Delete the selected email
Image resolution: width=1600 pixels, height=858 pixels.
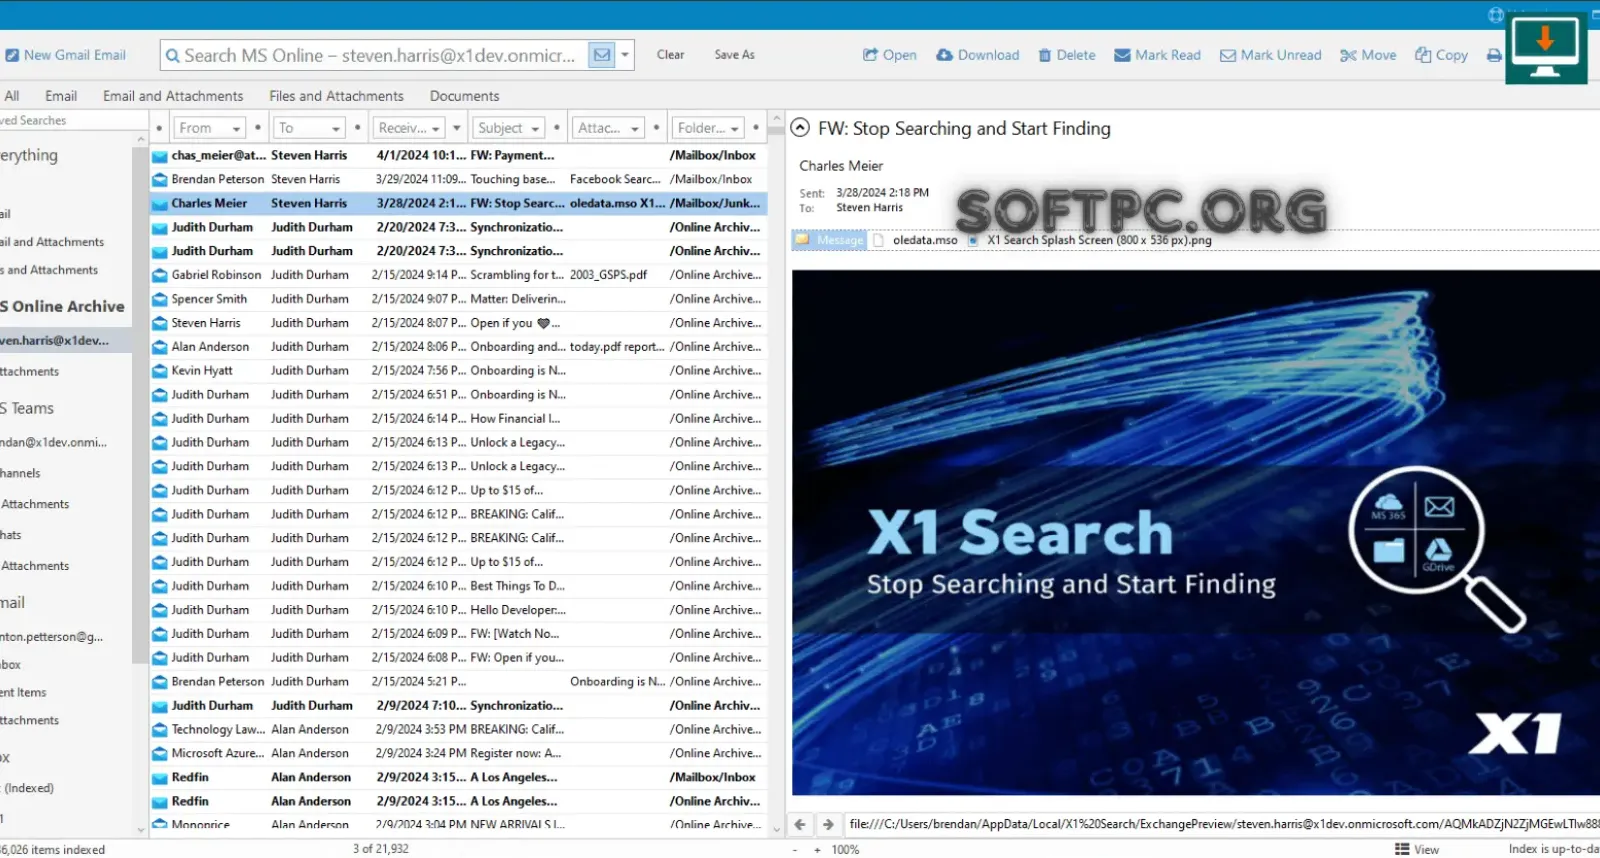pyautogui.click(x=1067, y=55)
